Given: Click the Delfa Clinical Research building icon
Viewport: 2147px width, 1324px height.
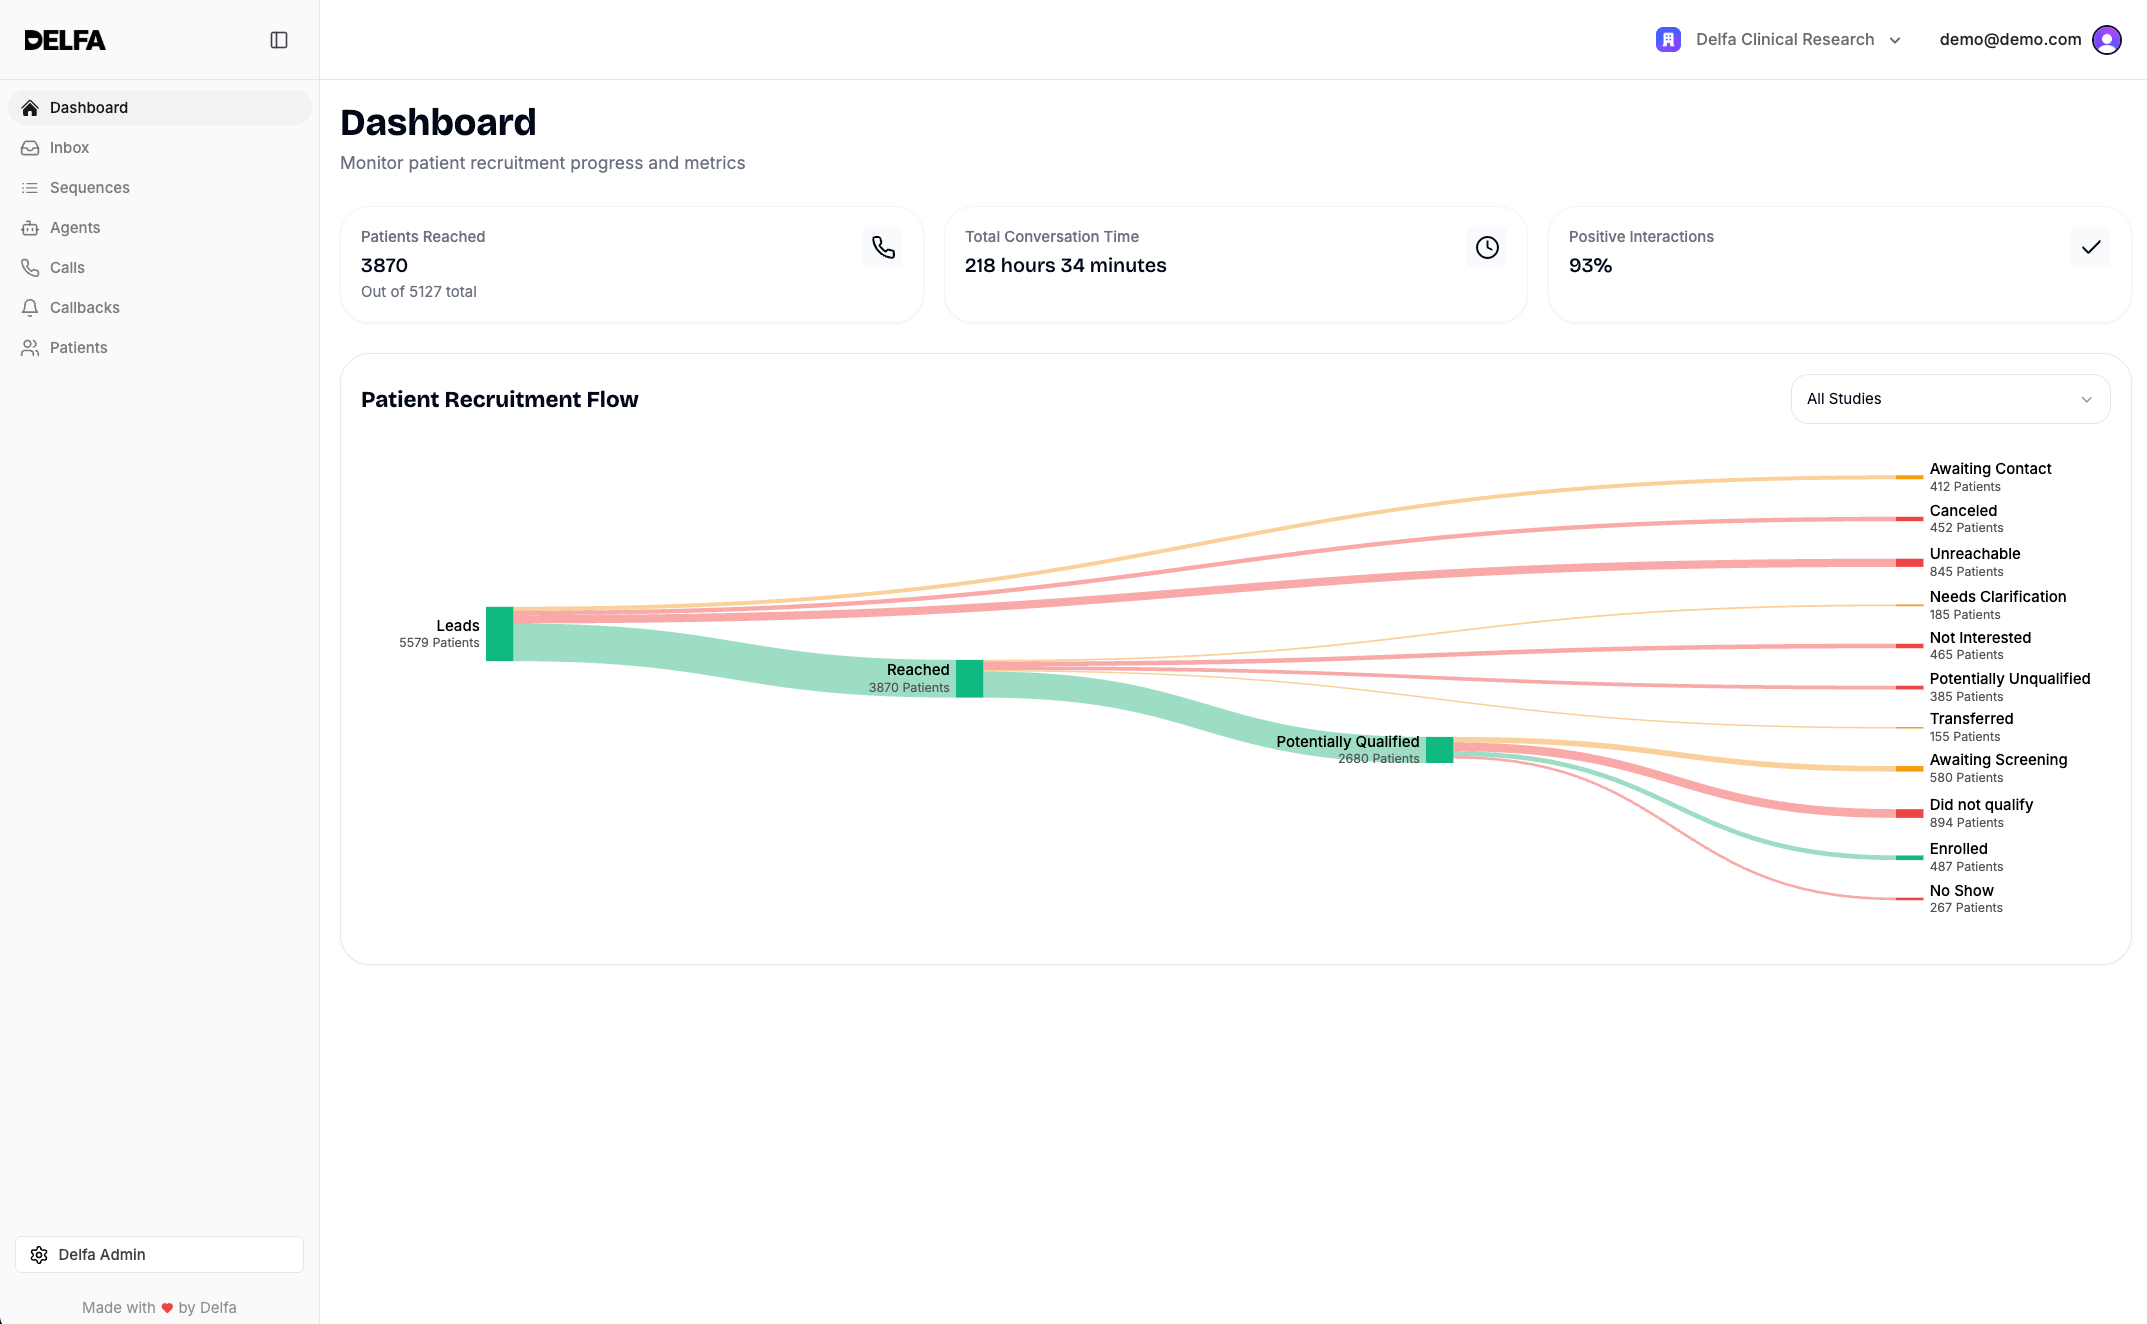Looking at the screenshot, I should pyautogui.click(x=1668, y=40).
